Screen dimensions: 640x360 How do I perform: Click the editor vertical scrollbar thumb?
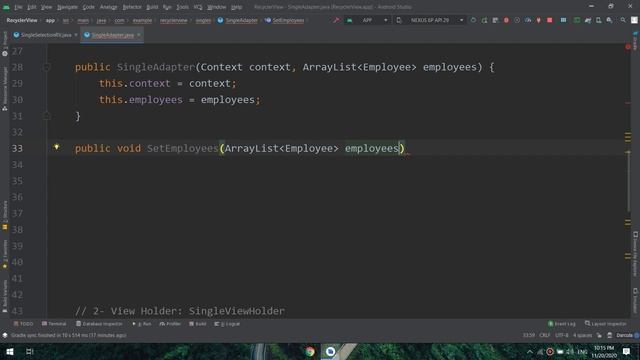click(629, 182)
